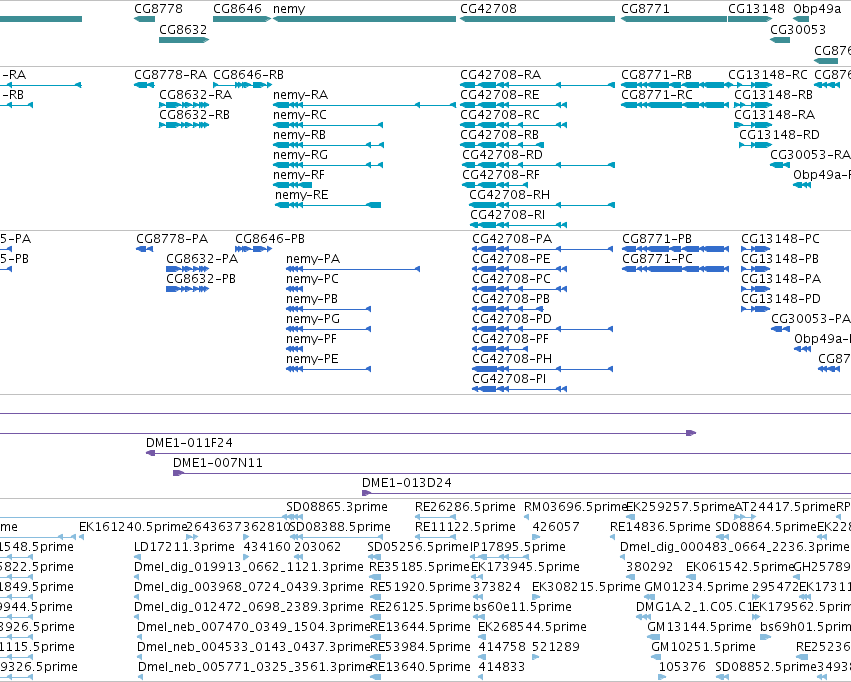The image size is (851, 682).
Task: Select the CG42708 gene span
Action: [x=537, y=19]
